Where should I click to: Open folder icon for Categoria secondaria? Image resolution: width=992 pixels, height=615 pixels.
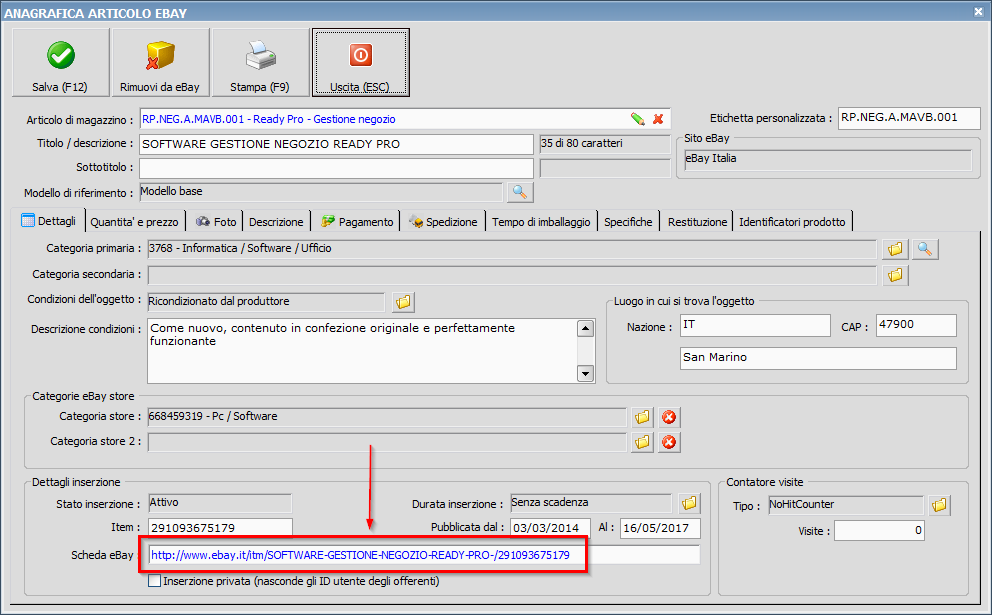pyautogui.click(x=895, y=275)
